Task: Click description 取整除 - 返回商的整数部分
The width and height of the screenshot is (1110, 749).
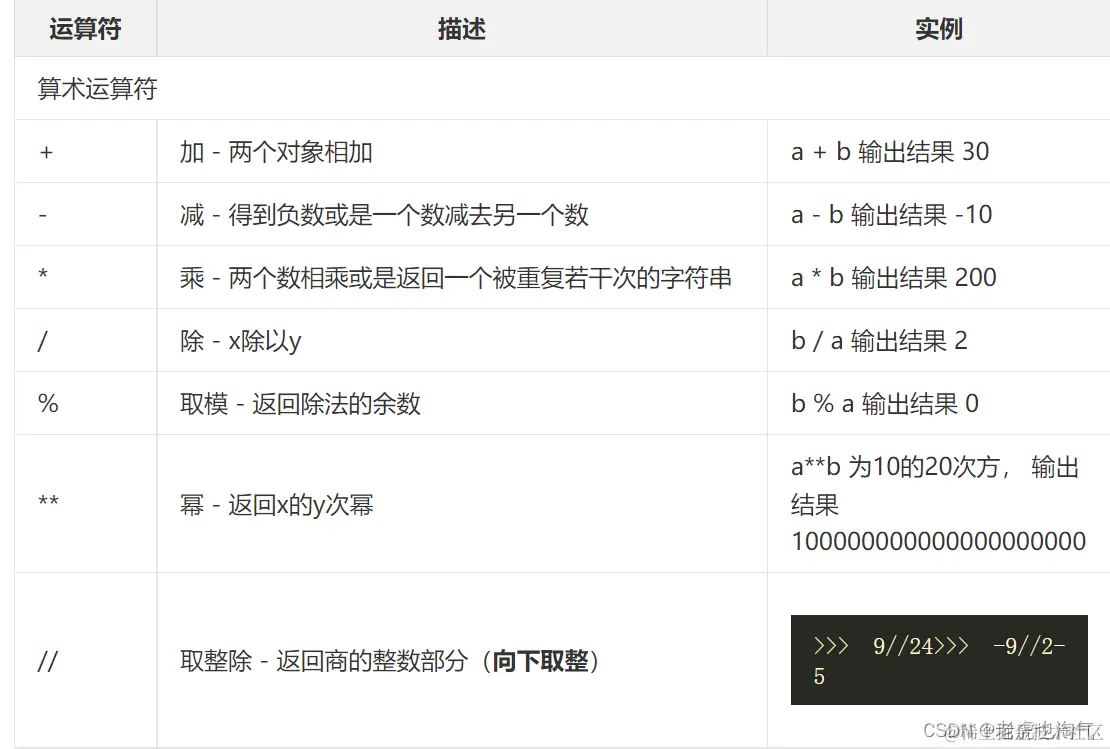Action: [324, 661]
